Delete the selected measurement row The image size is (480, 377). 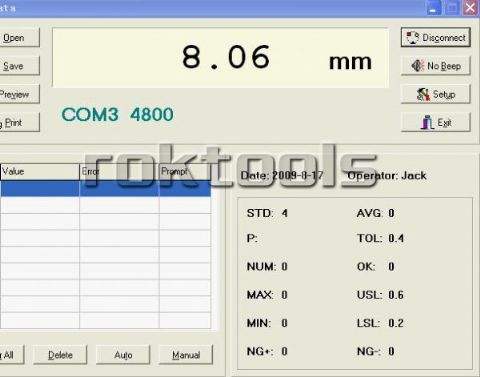click(x=60, y=355)
